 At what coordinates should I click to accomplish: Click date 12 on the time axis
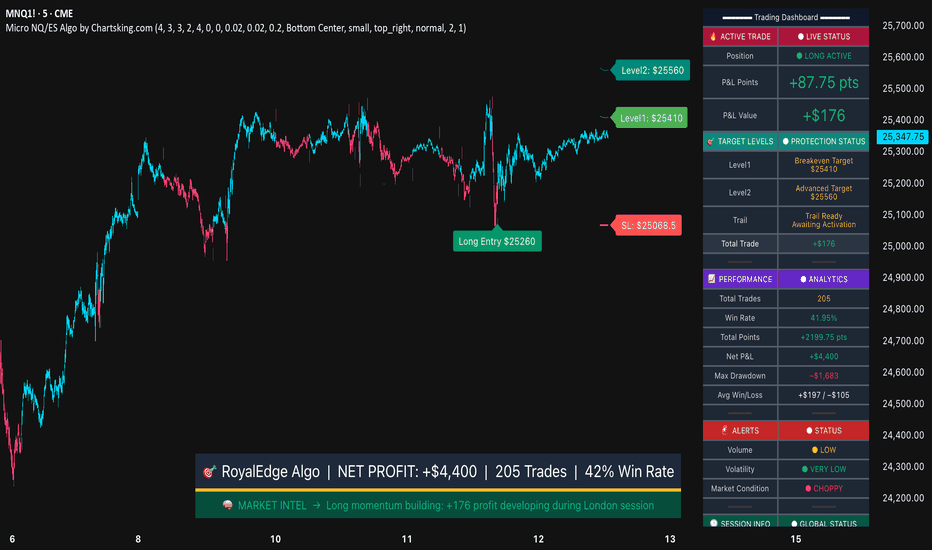[538, 539]
